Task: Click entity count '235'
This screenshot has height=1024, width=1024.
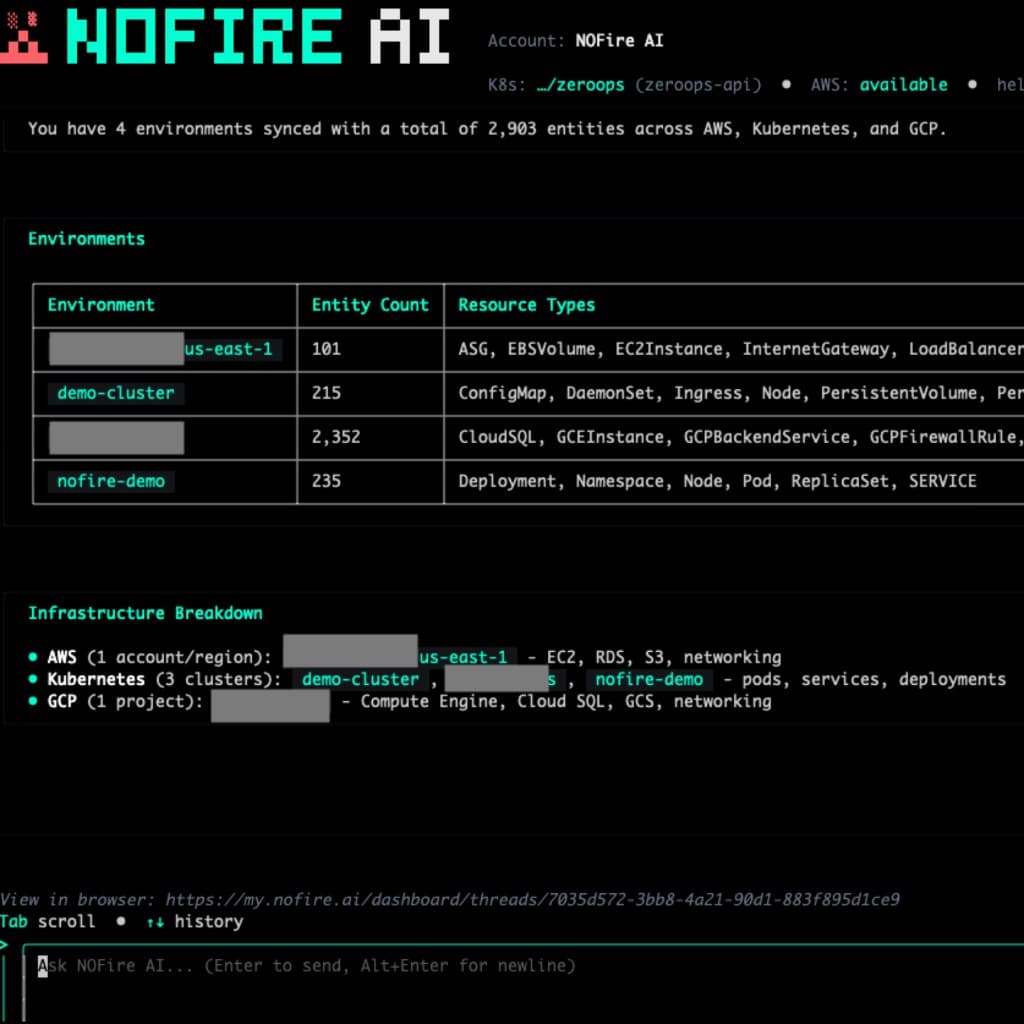Action: [326, 481]
